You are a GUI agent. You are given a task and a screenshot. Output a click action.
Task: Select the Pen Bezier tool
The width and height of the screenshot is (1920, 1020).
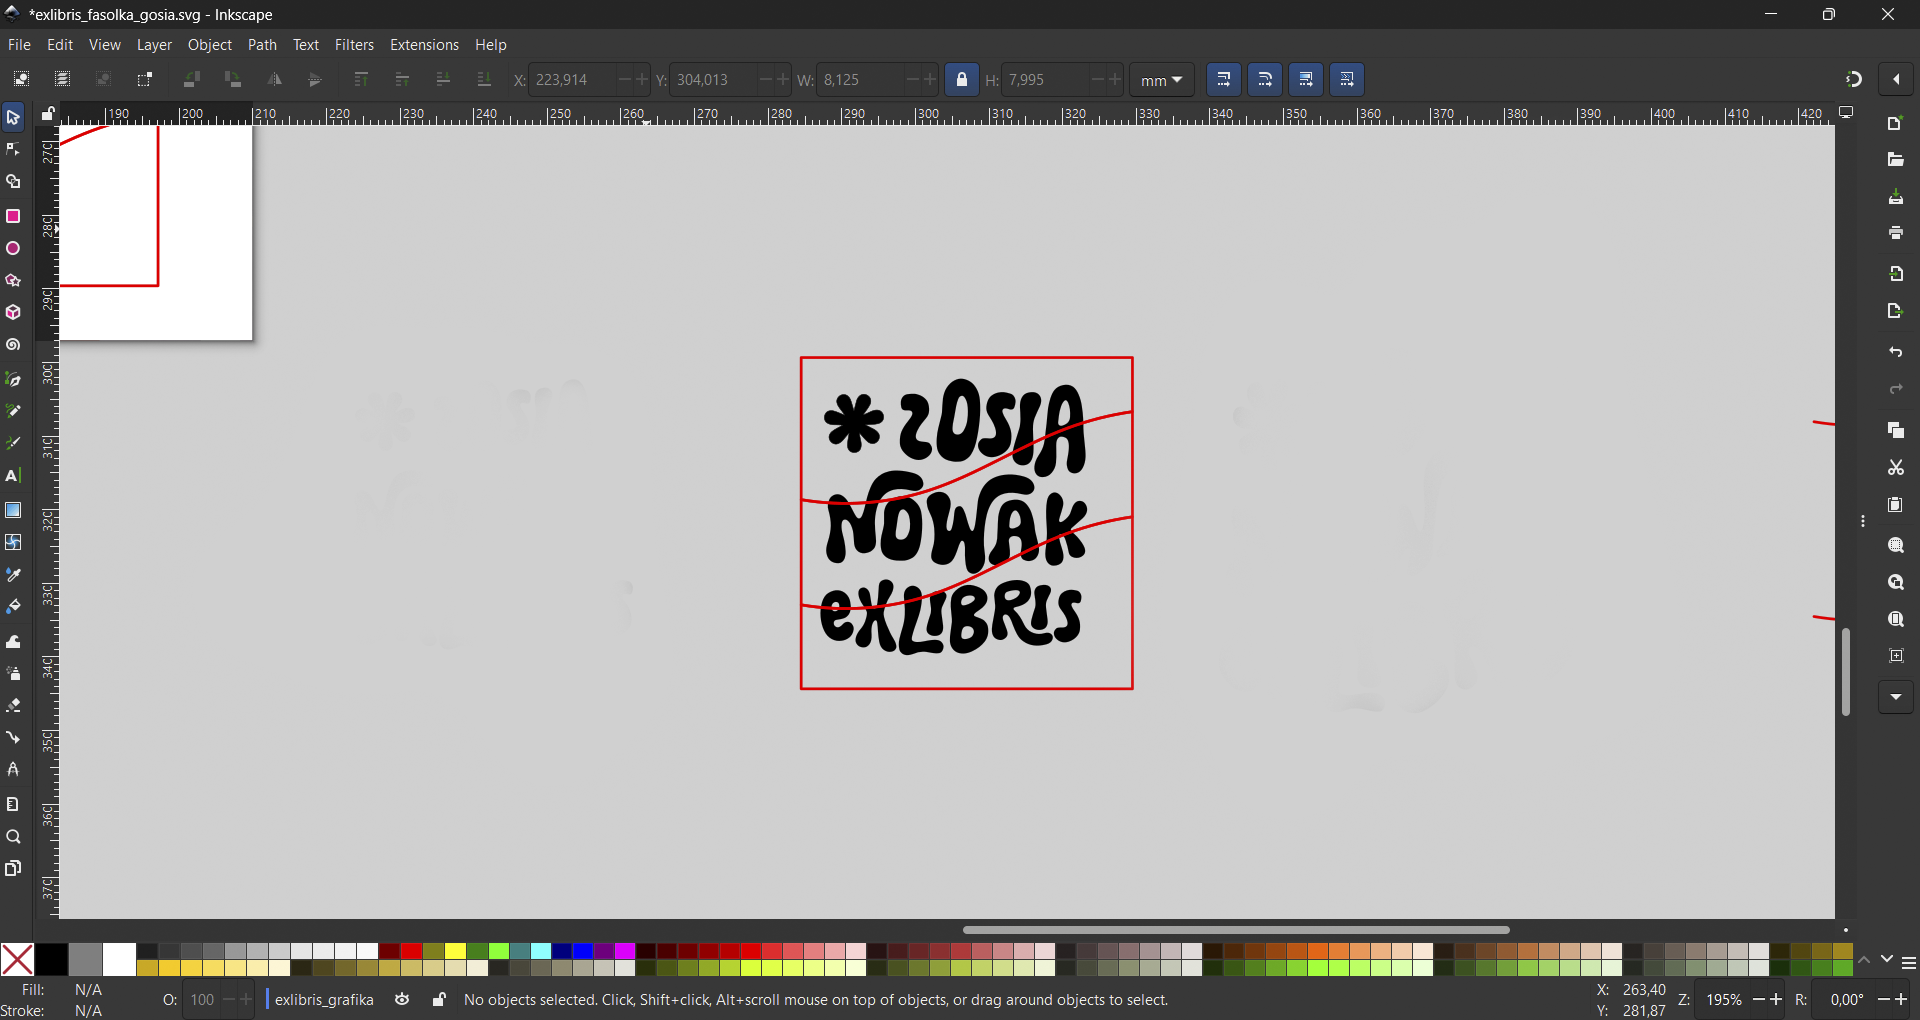[13, 379]
